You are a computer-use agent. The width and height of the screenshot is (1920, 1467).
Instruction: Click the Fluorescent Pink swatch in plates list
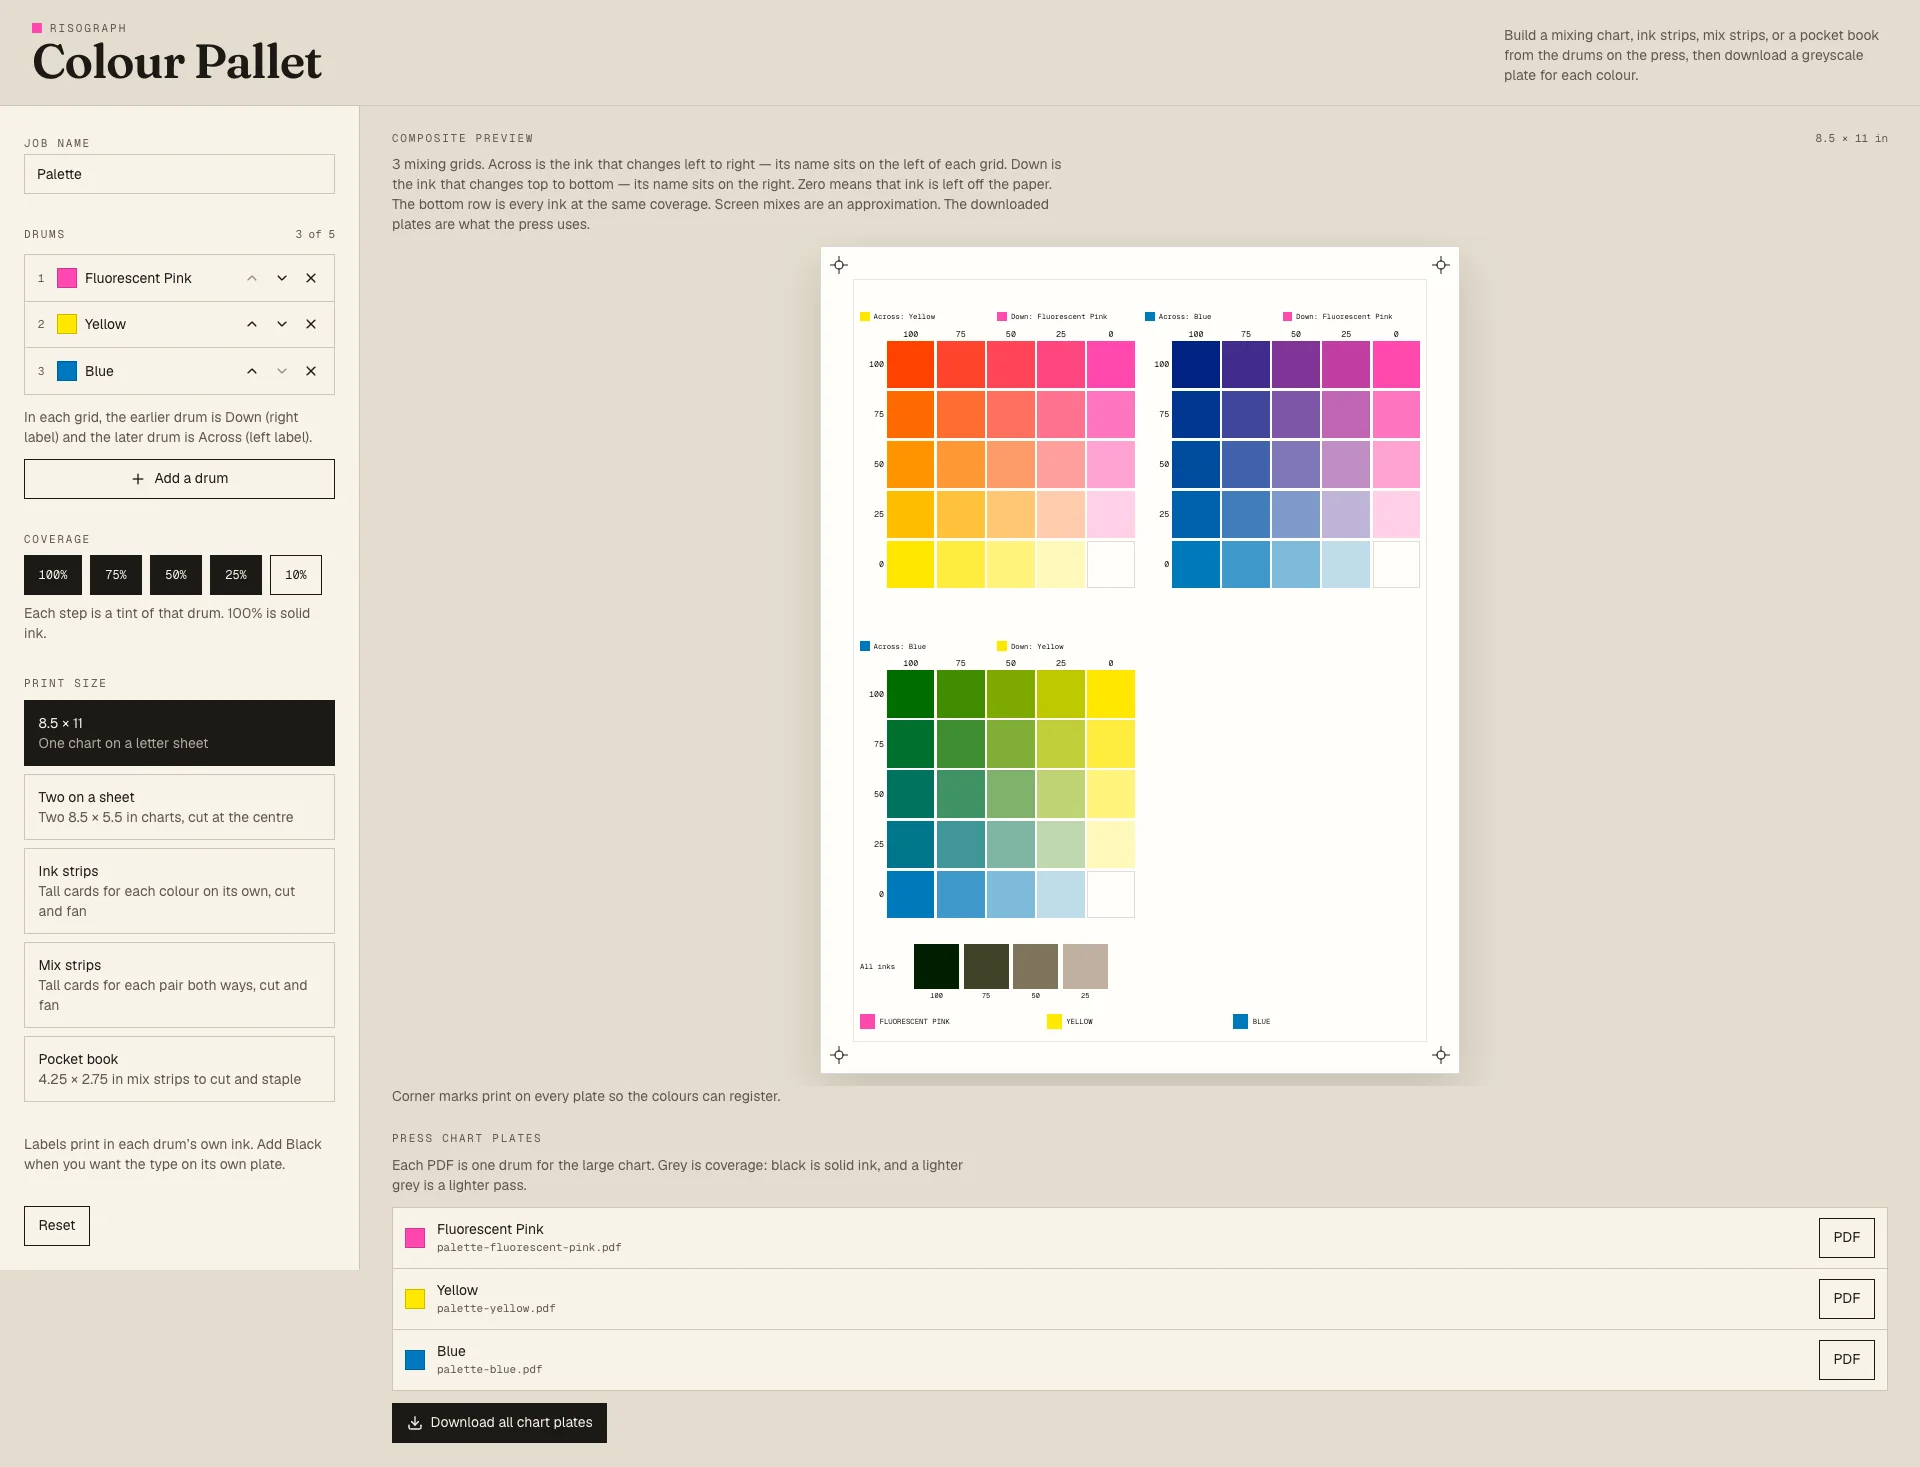coord(415,1238)
